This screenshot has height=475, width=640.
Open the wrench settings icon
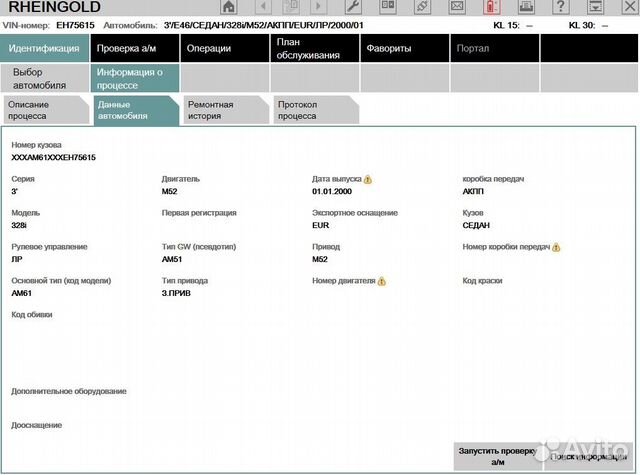[353, 7]
